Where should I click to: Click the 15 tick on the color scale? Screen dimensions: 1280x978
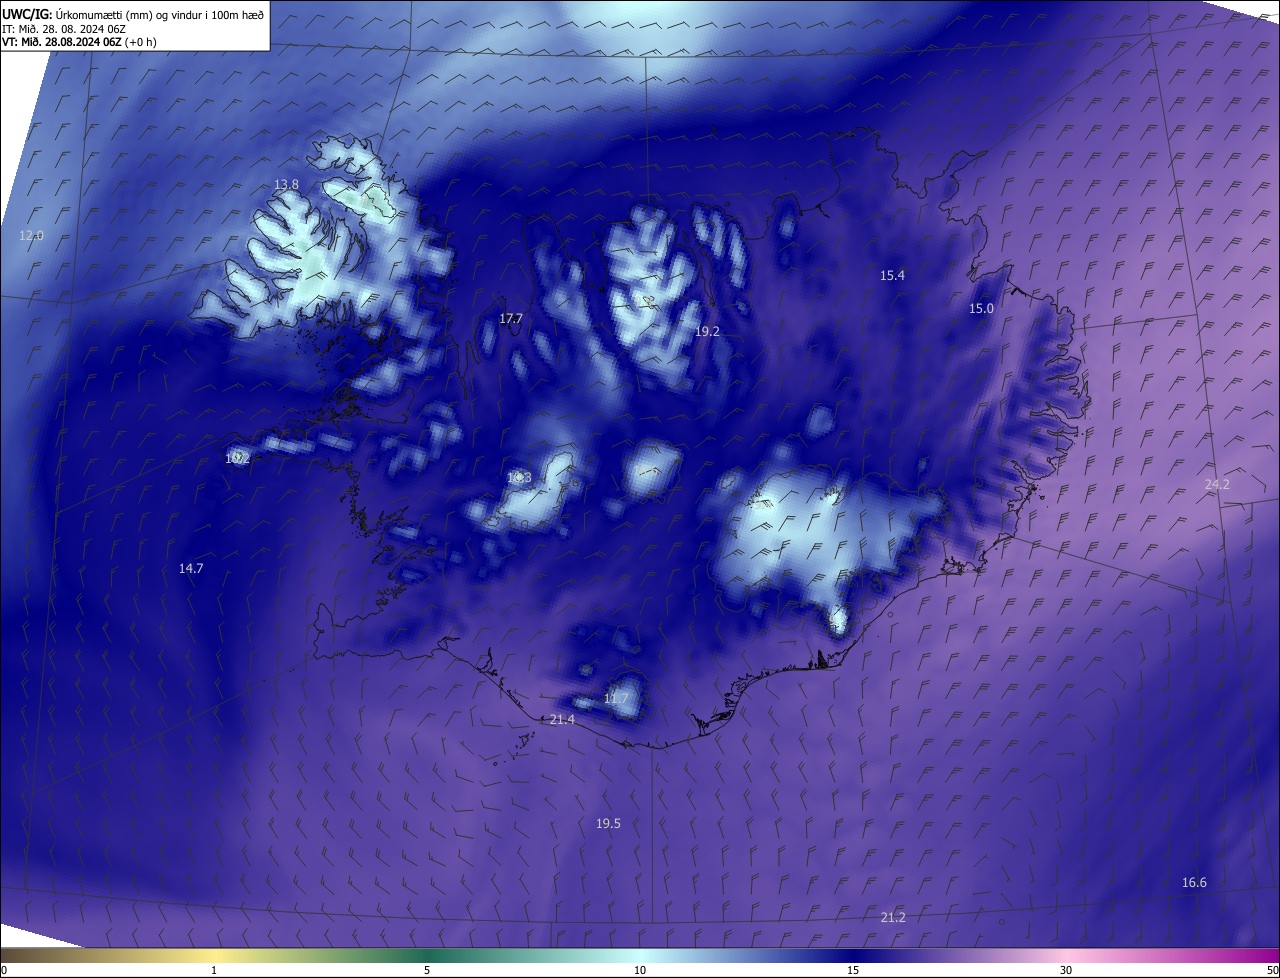(x=853, y=970)
